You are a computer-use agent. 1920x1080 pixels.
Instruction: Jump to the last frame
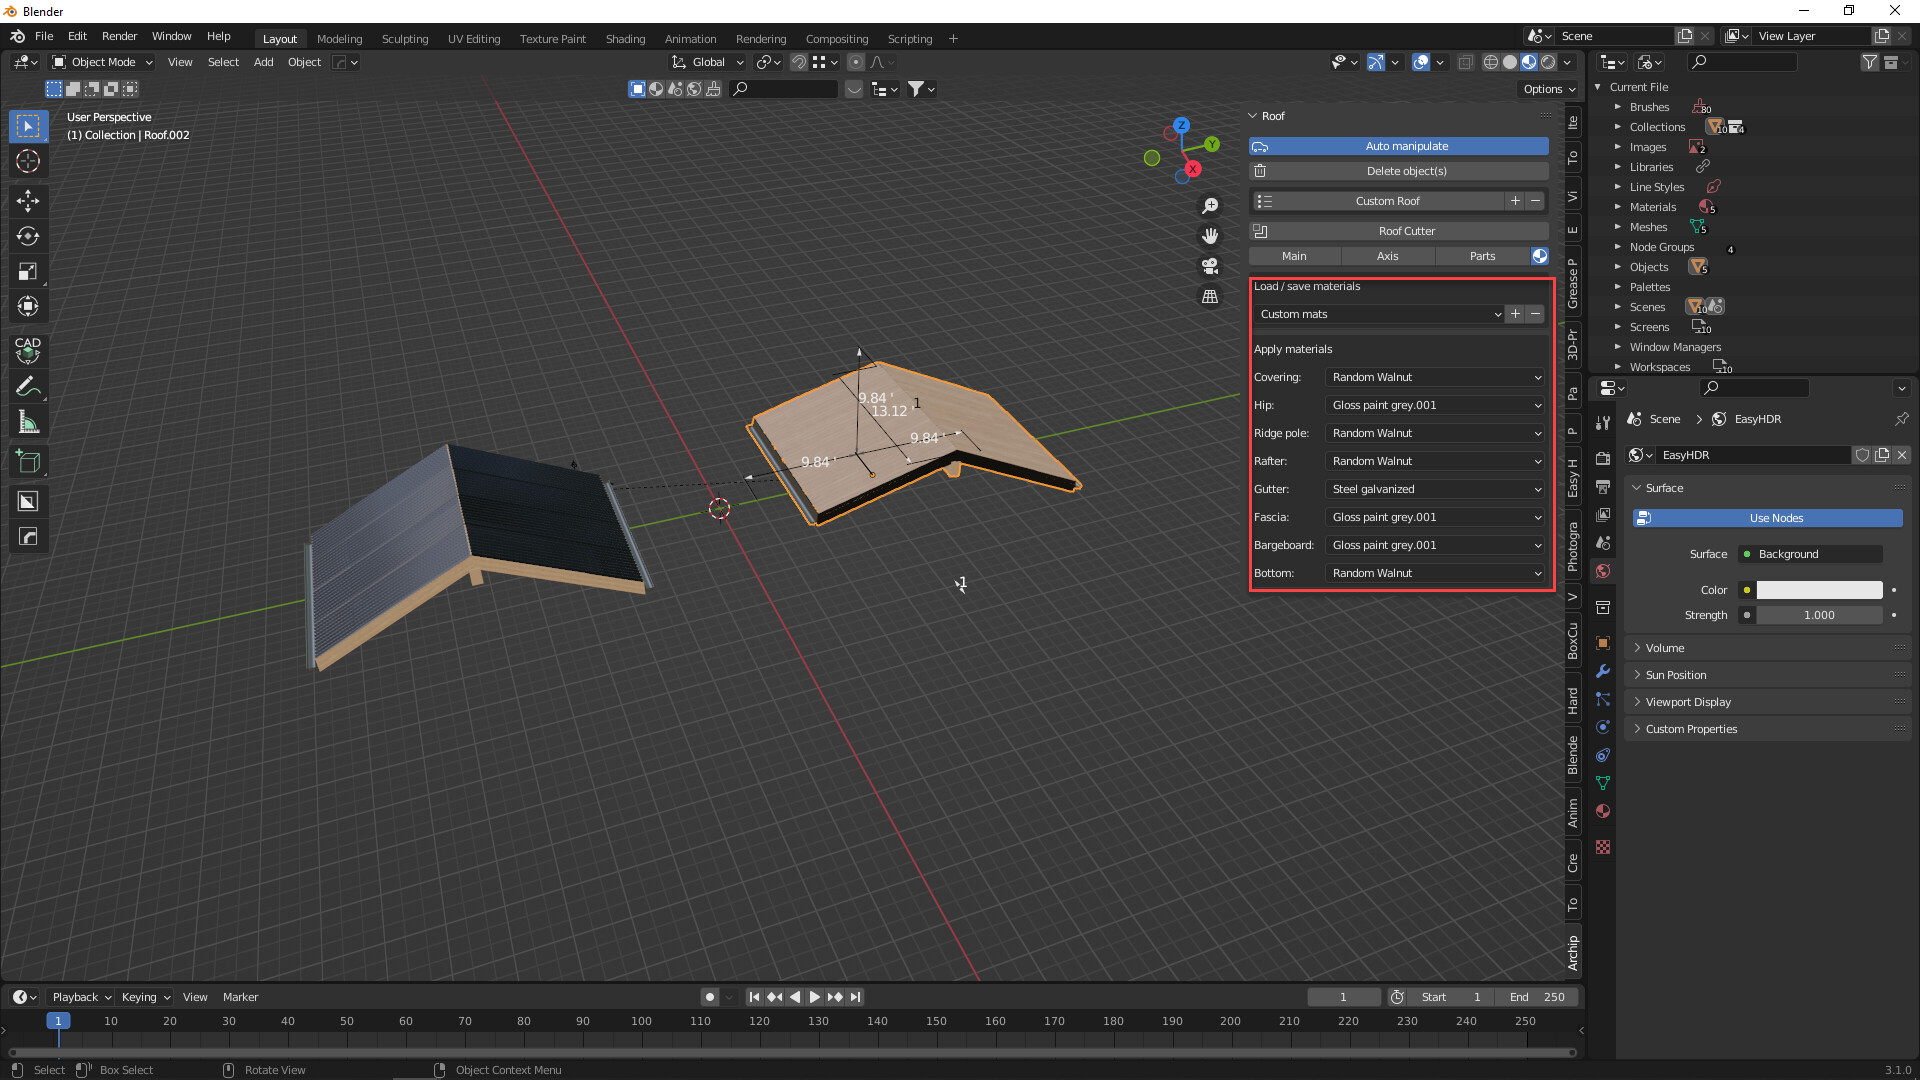855,997
